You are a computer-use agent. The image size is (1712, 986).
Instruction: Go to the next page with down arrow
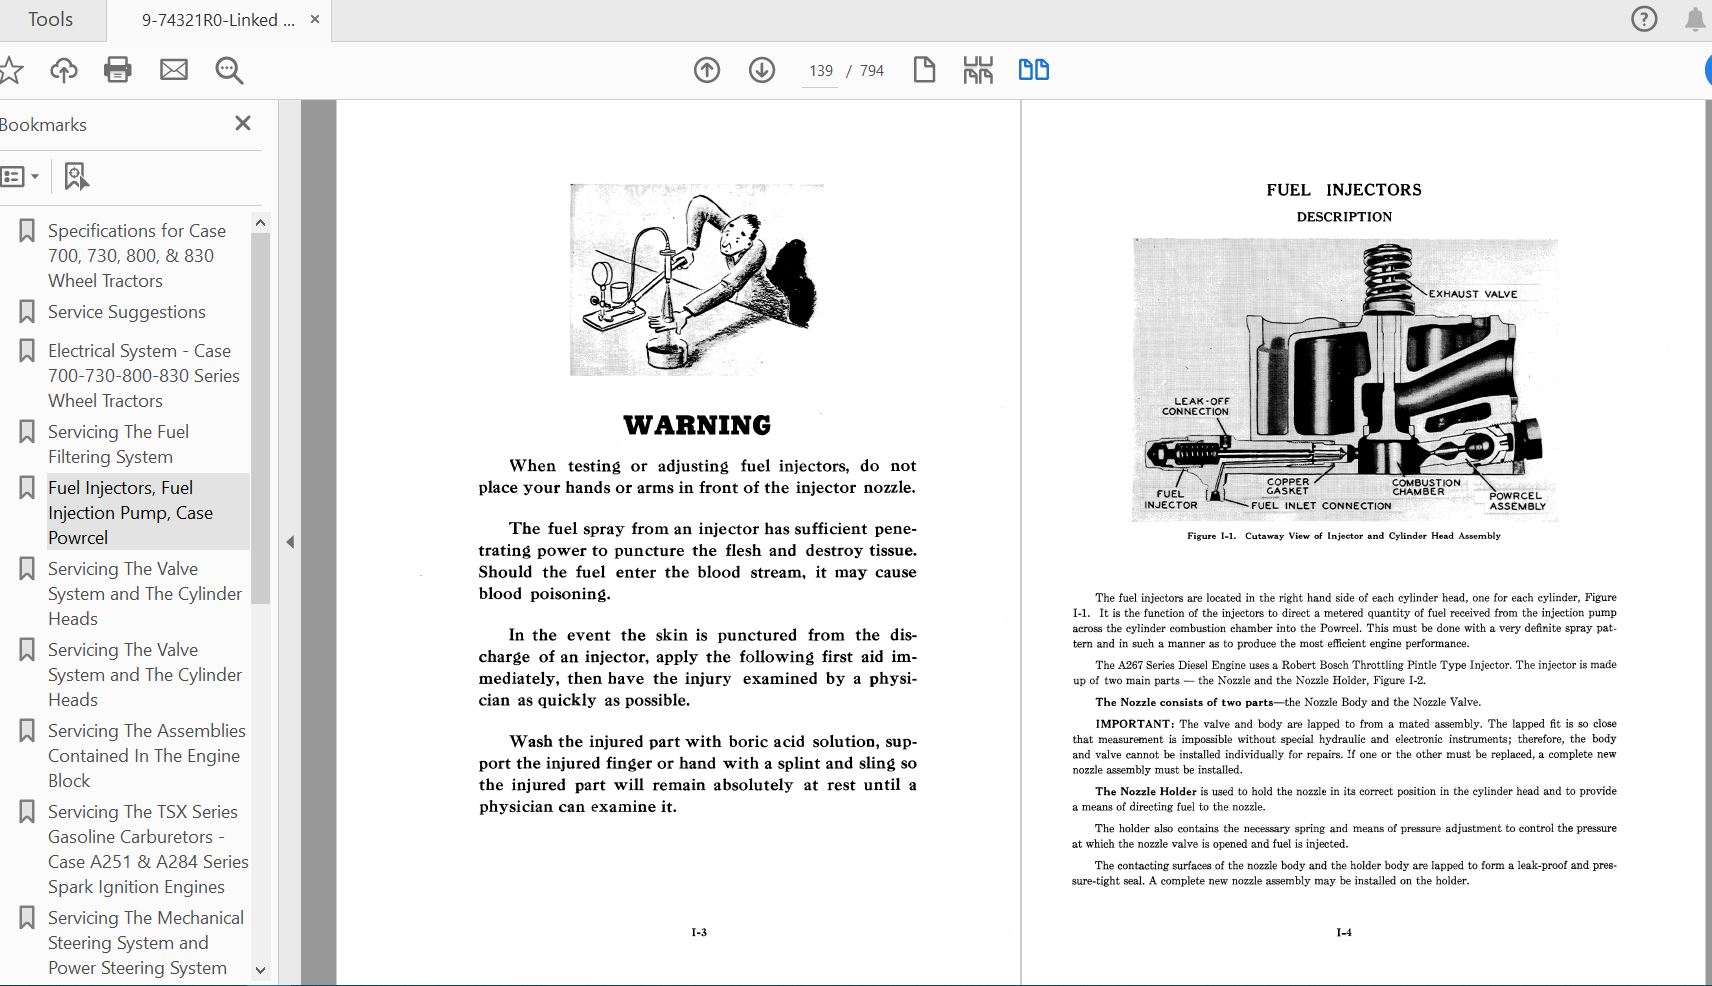point(762,70)
